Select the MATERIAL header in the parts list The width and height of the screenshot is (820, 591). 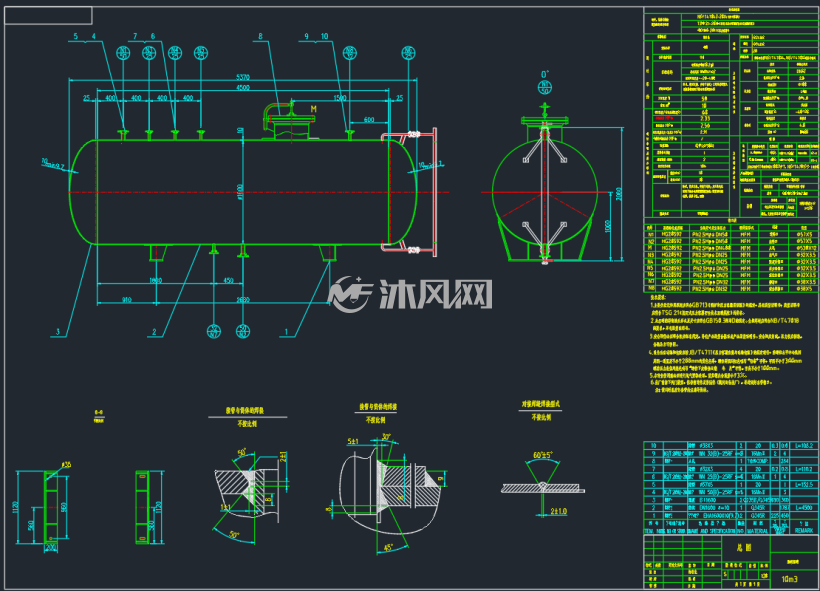tap(757, 531)
